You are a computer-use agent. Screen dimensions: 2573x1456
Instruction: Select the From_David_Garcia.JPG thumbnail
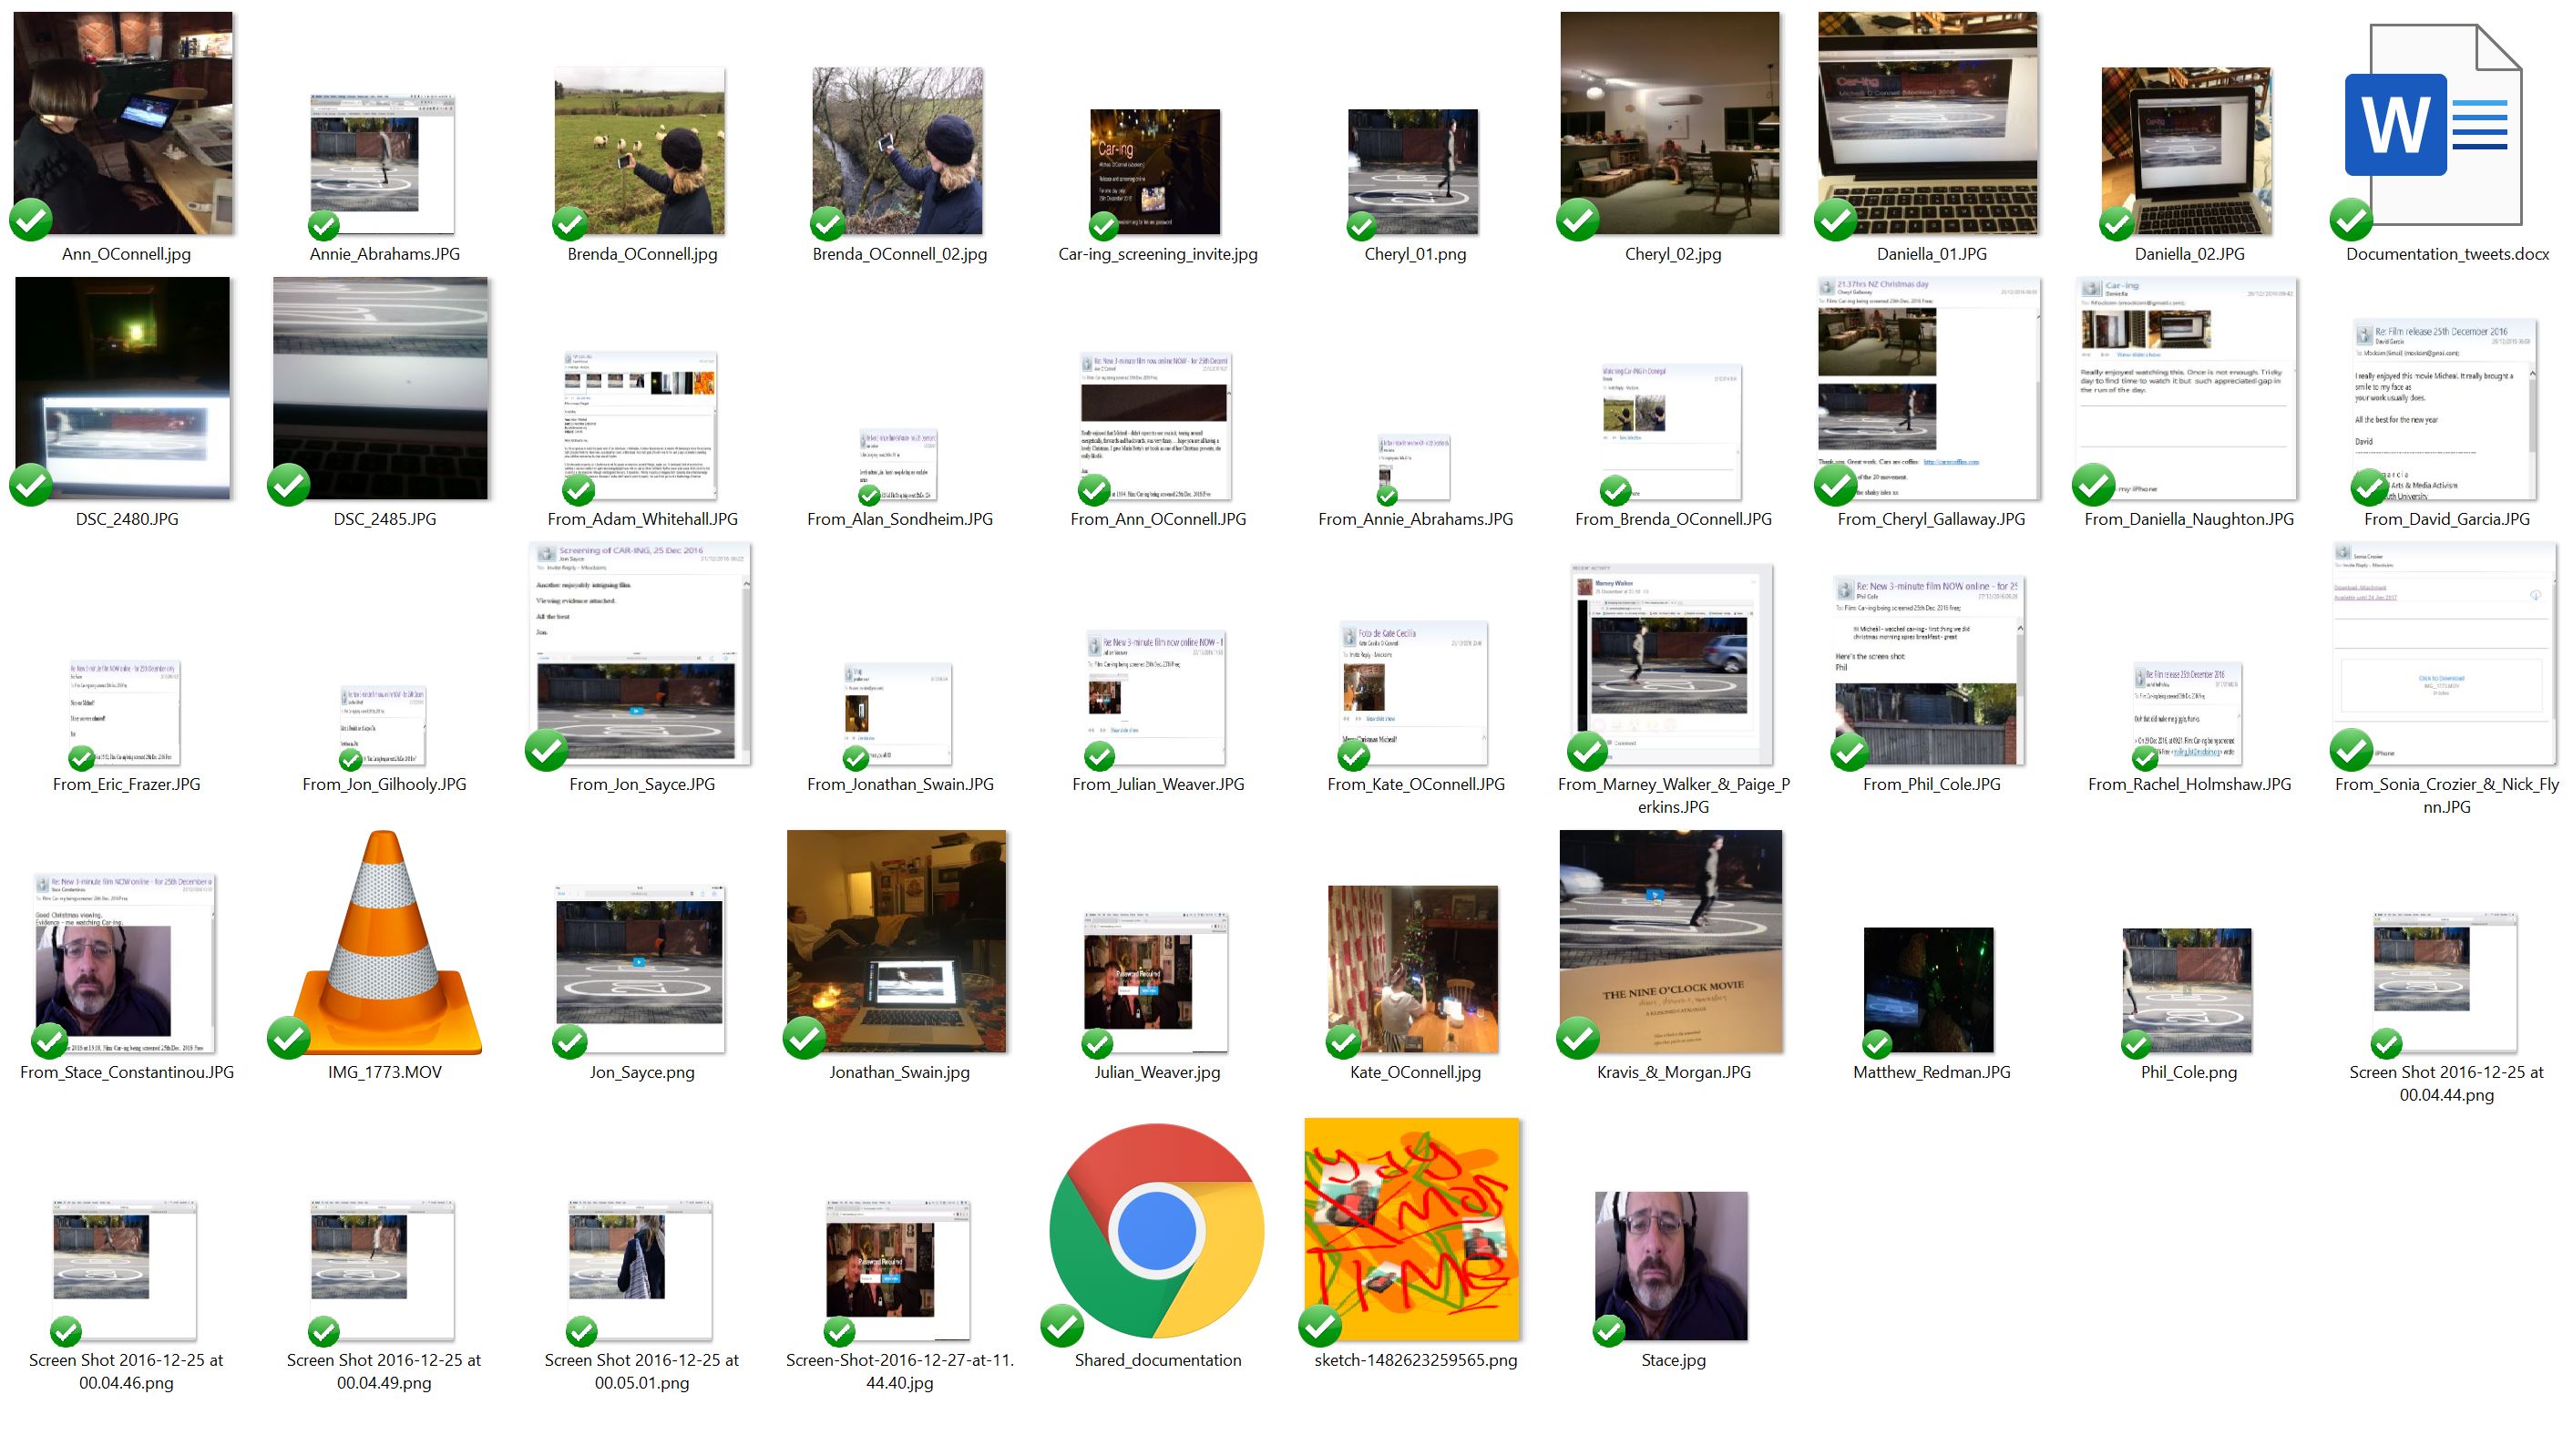click(2445, 409)
